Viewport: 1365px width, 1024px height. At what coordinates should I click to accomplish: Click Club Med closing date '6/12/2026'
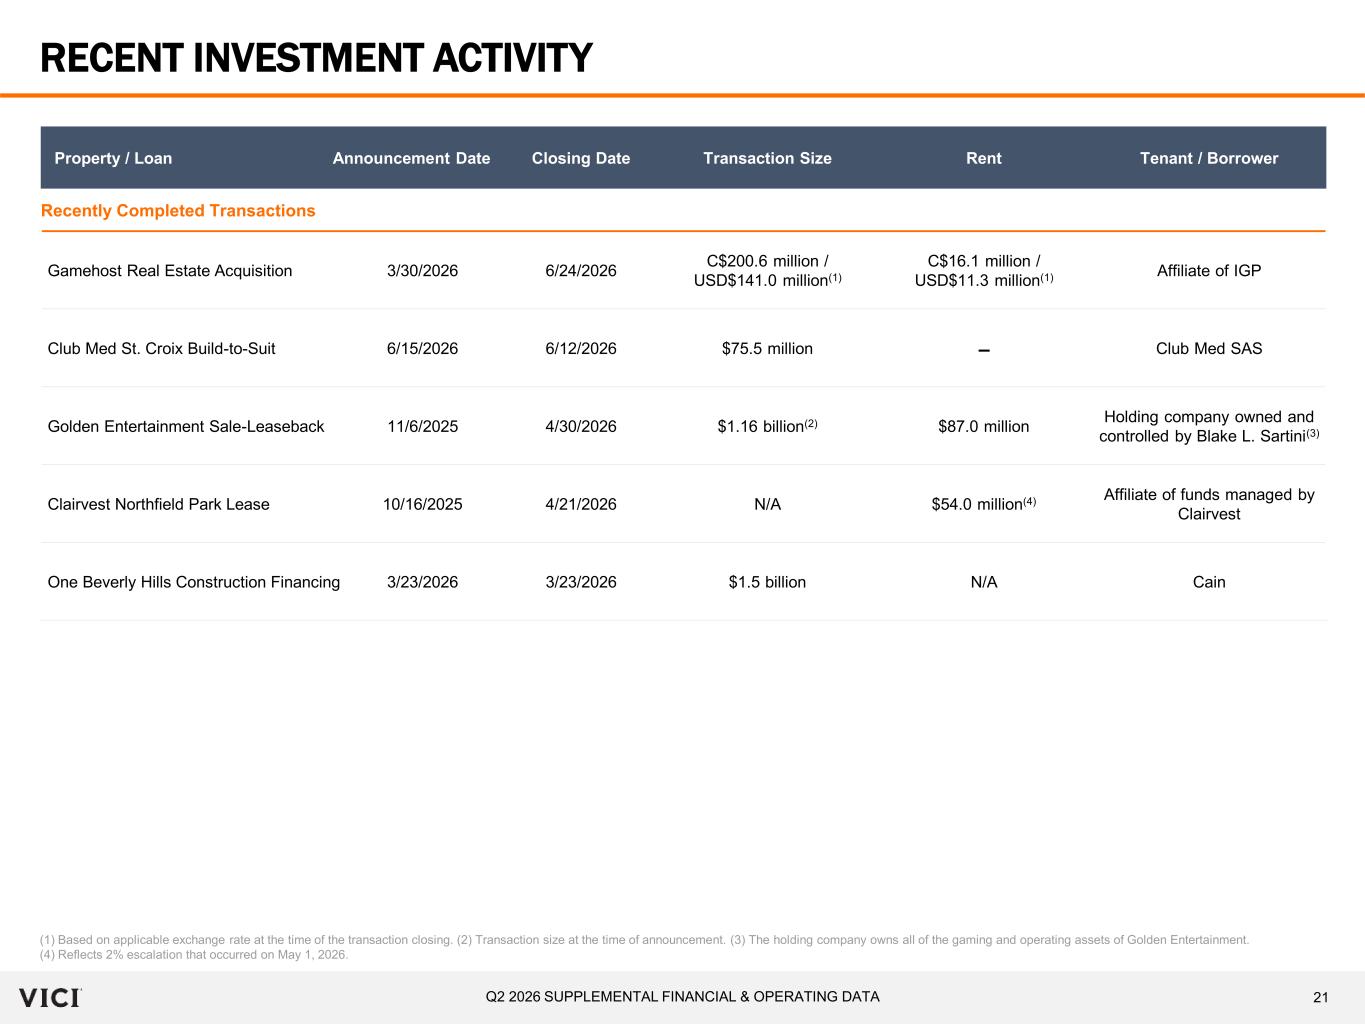point(581,349)
